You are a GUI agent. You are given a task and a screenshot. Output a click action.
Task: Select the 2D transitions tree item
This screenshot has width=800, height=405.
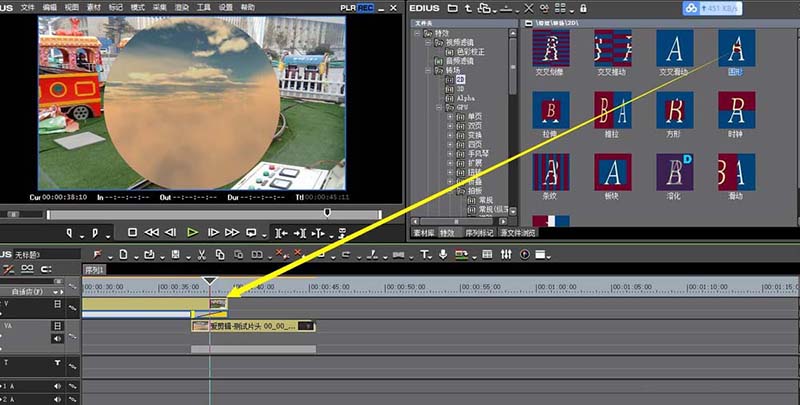pos(461,80)
